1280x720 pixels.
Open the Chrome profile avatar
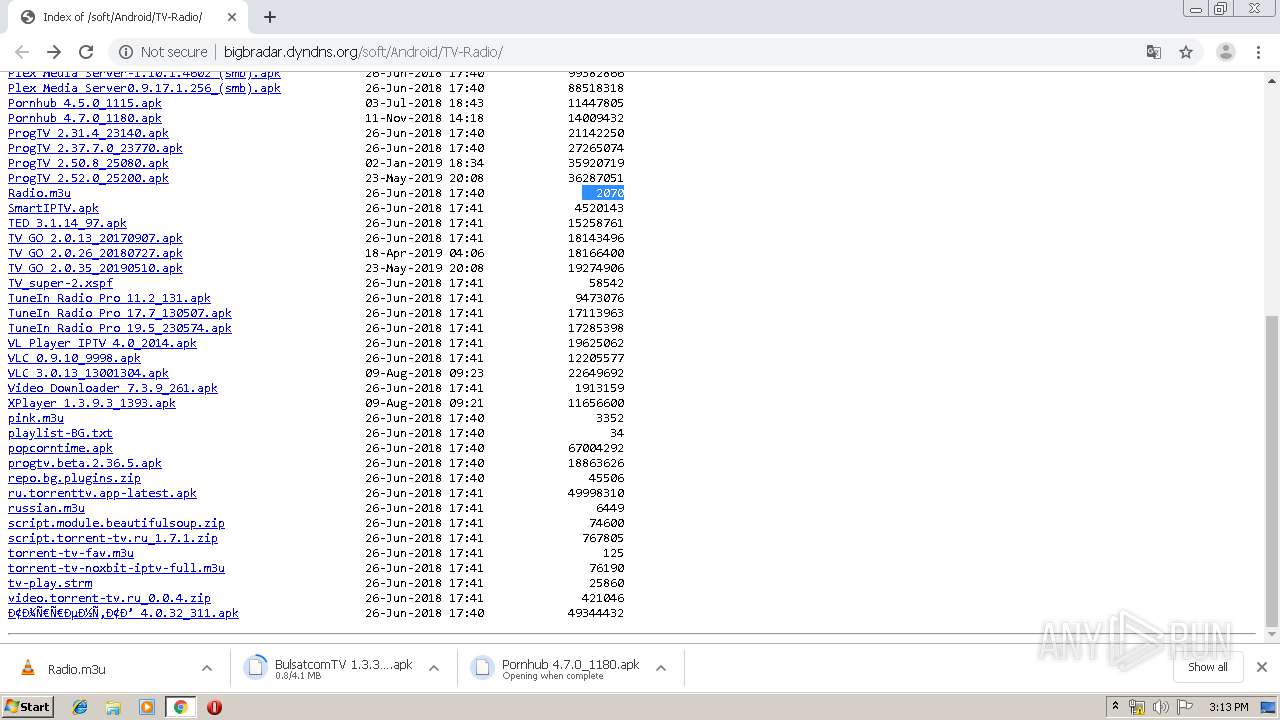click(x=1225, y=52)
